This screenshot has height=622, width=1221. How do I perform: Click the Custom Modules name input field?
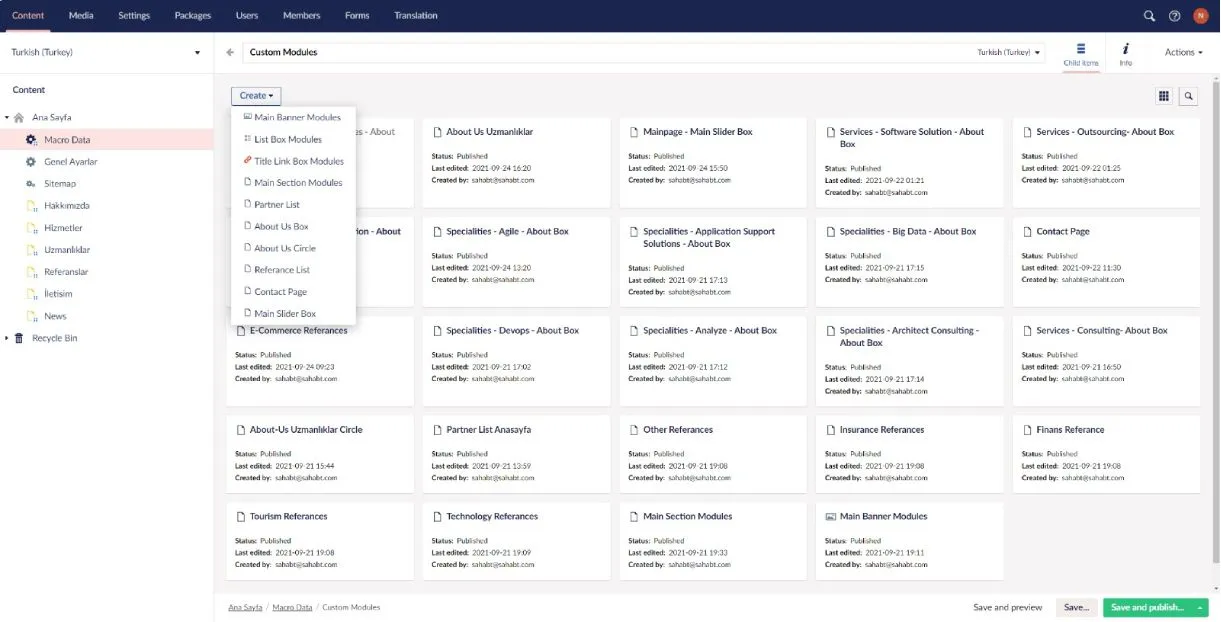(600, 52)
